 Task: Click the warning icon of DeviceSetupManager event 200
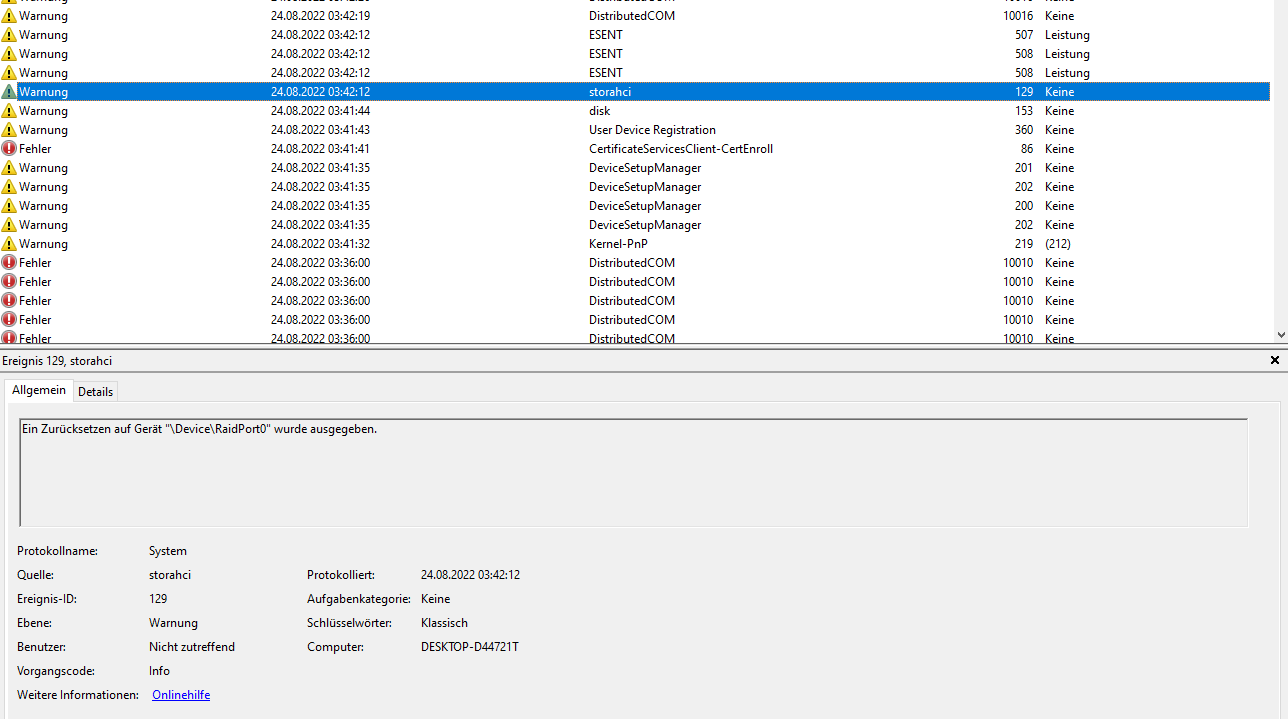[x=10, y=205]
